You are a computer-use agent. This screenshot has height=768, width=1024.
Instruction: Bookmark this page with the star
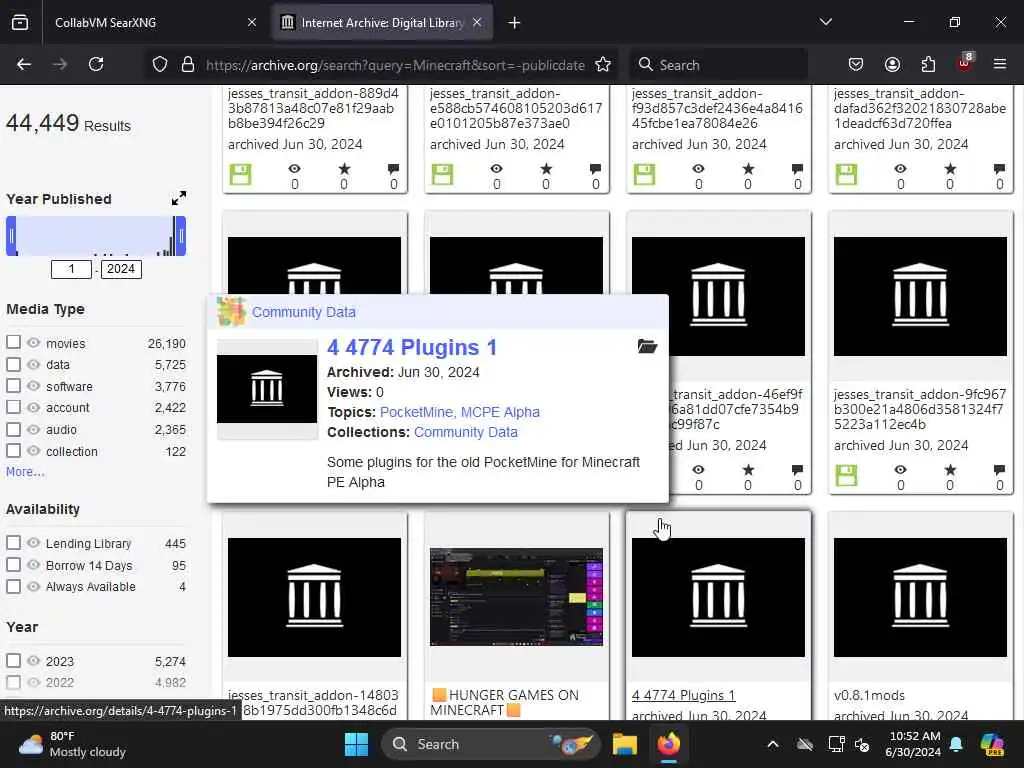603,65
